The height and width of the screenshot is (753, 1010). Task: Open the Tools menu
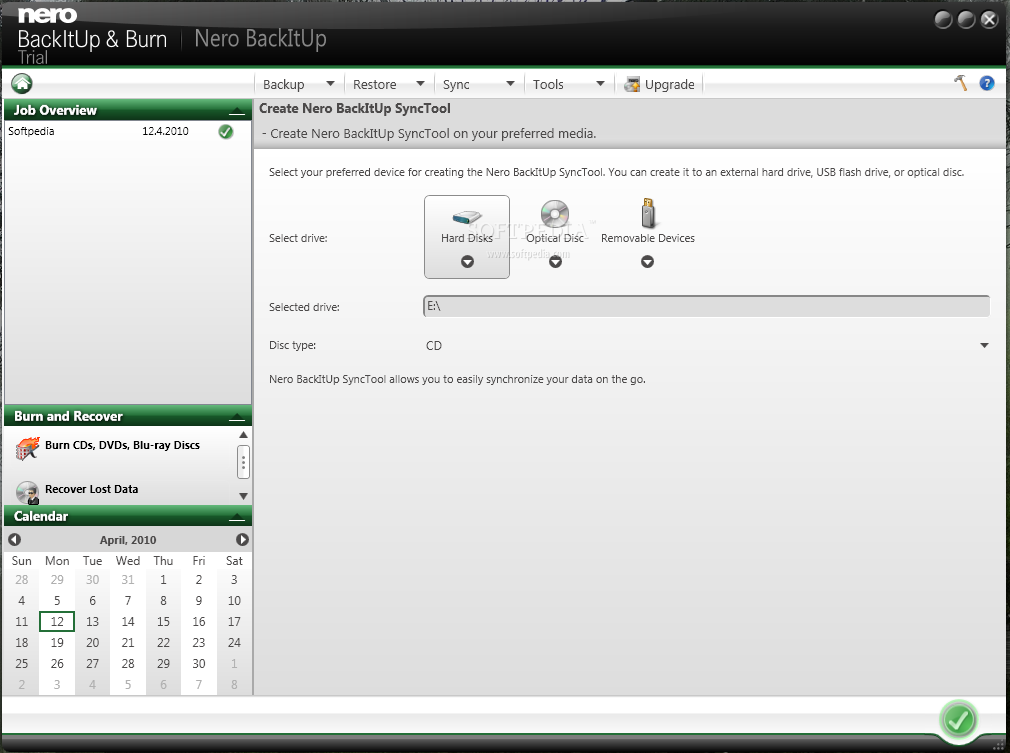tap(548, 84)
